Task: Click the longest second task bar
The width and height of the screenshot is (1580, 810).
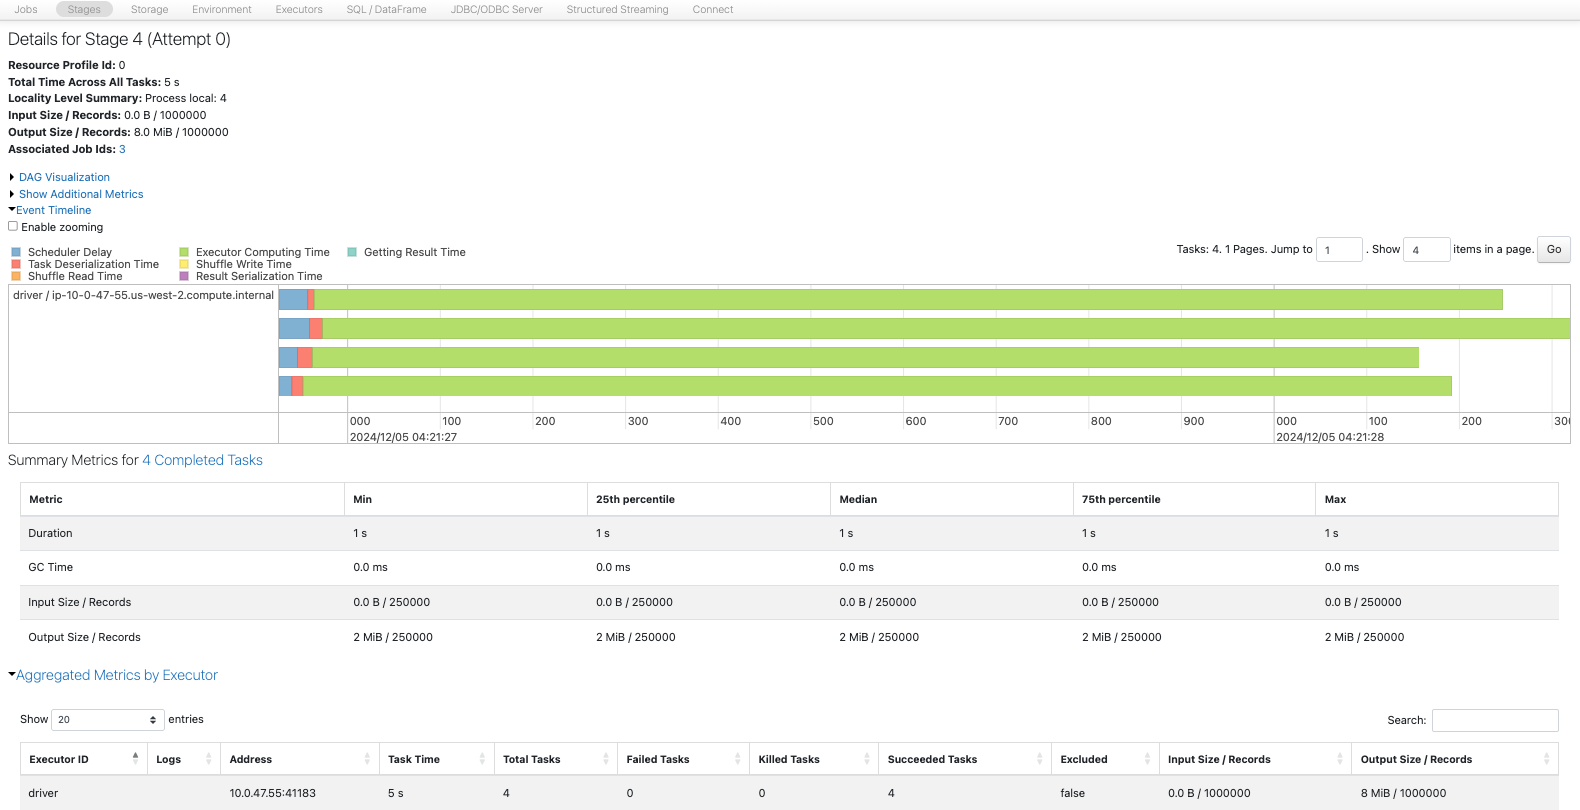Action: [x=924, y=328]
